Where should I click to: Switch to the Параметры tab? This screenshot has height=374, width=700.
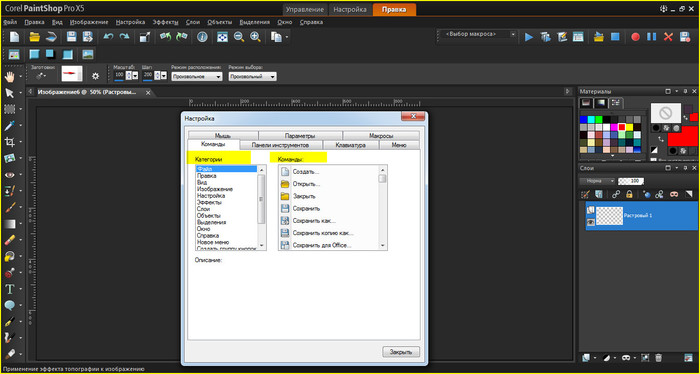[x=300, y=136]
